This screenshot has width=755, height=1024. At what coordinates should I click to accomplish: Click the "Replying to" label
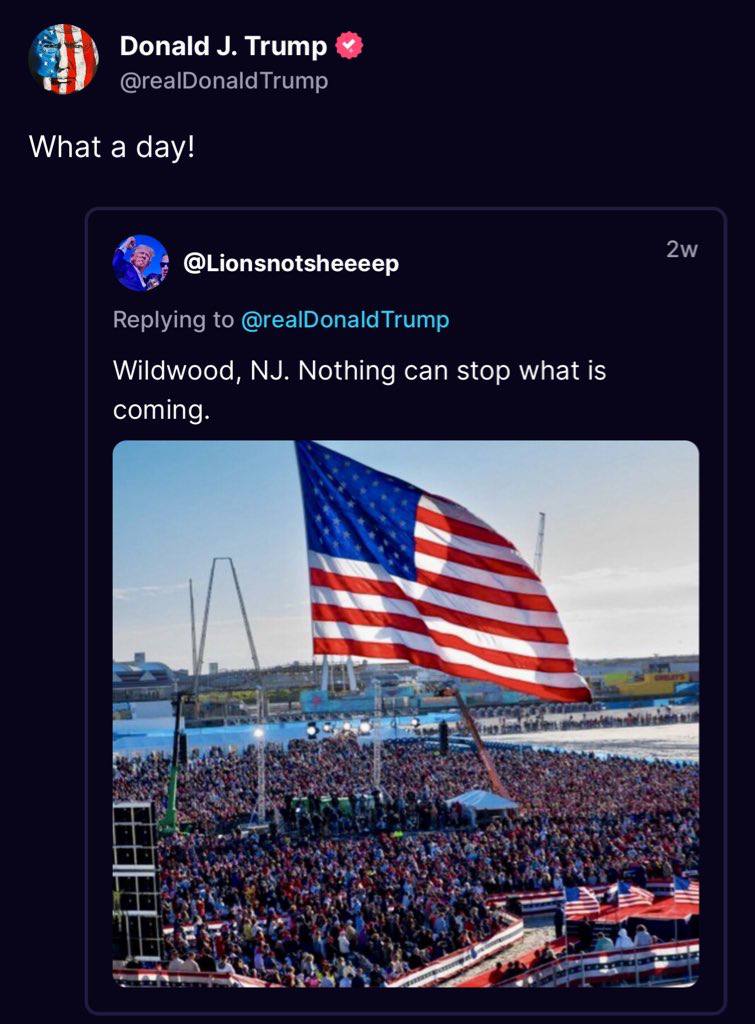click(x=173, y=320)
